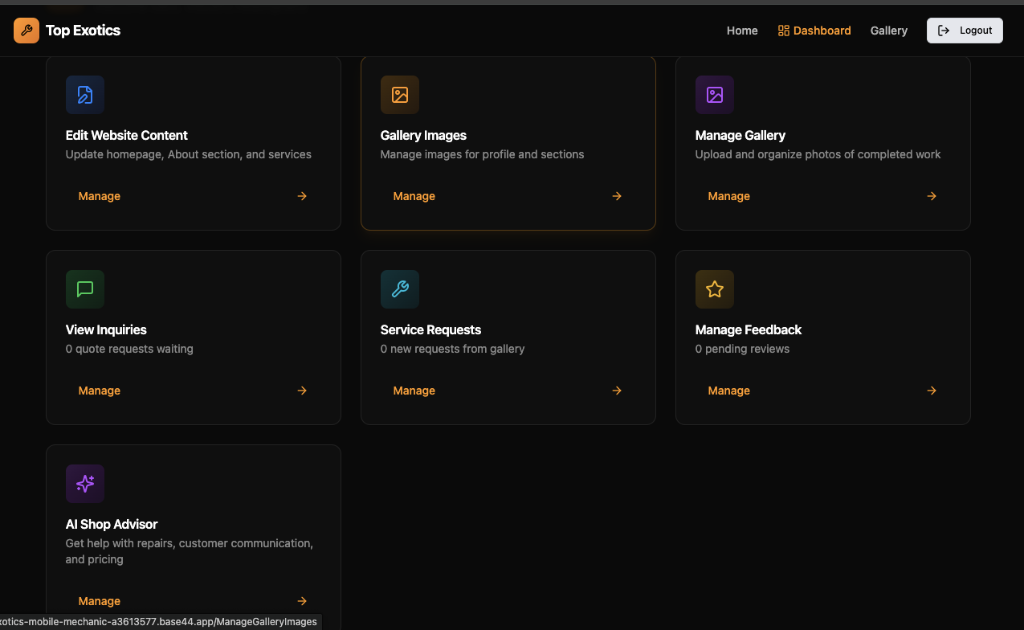The height and width of the screenshot is (630, 1024).
Task: Click Manage under Edit Website Content
Action: click(99, 196)
